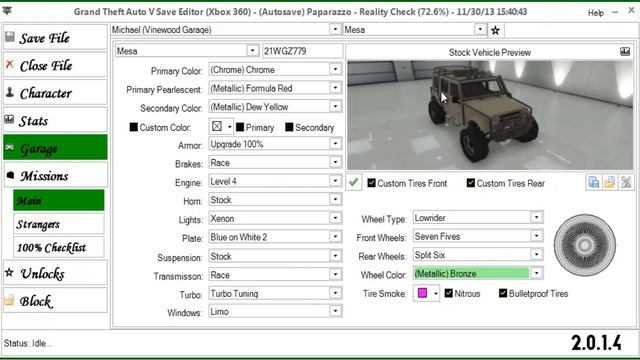
Task: Click the app icon in the title bar
Action: pyautogui.click(x=7, y=10)
